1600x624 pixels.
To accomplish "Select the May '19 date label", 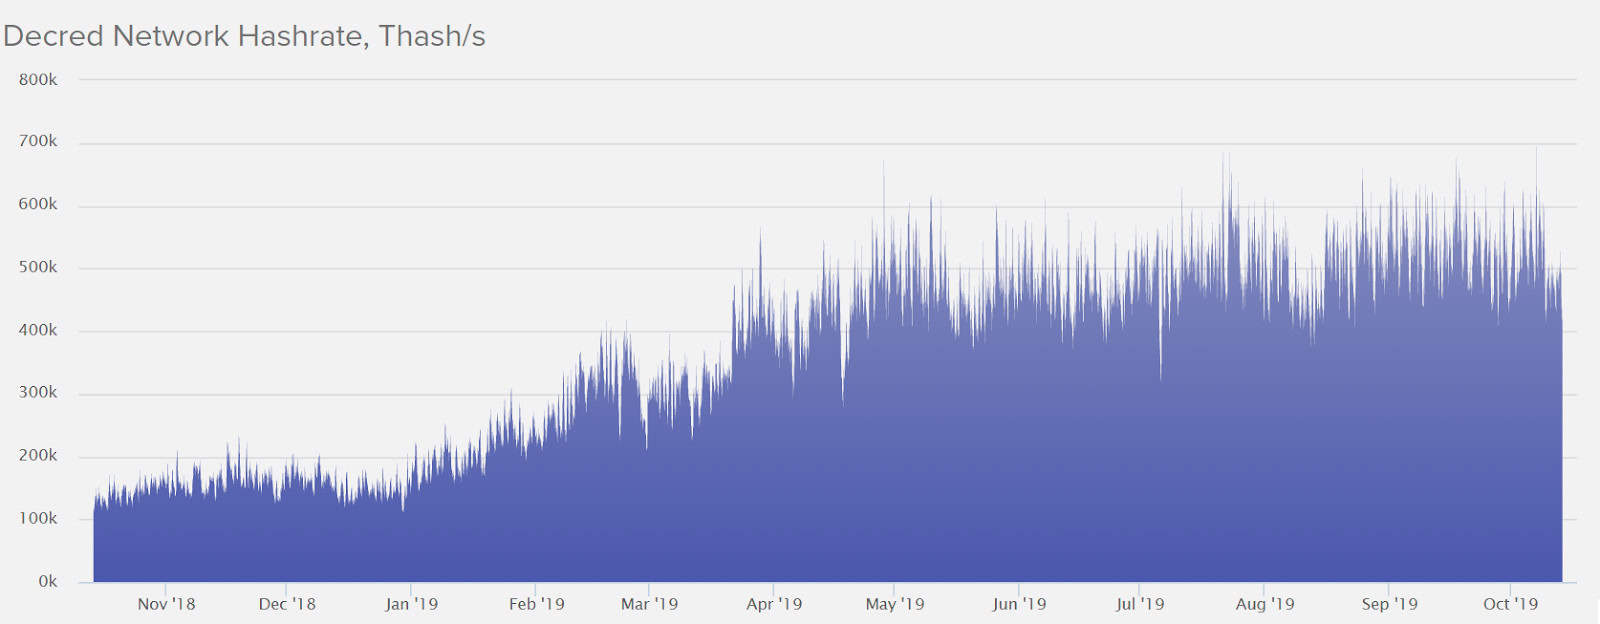I will (x=895, y=604).
